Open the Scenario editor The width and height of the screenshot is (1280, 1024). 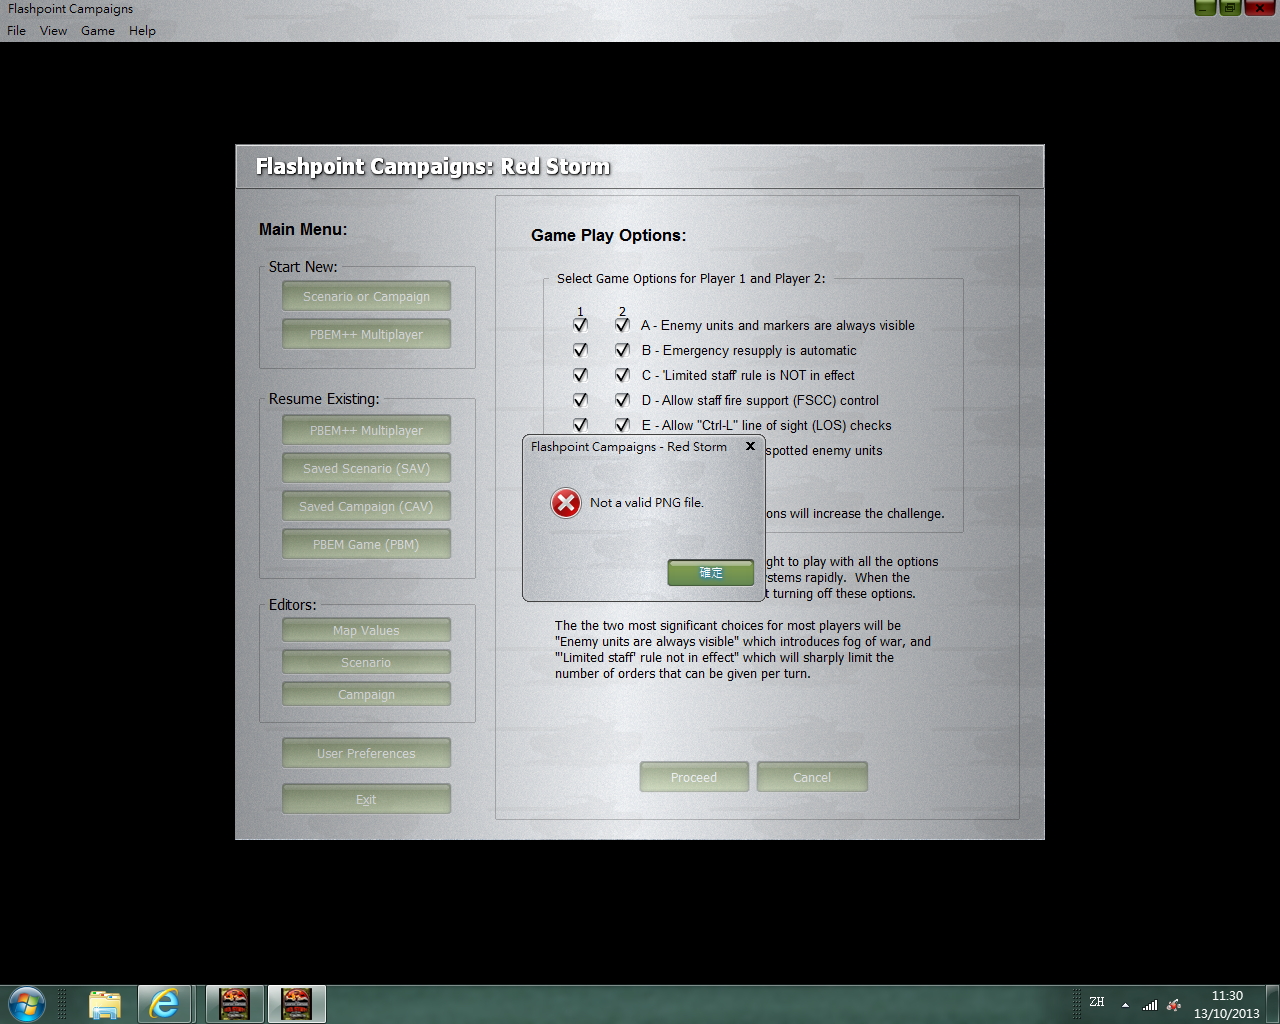(x=366, y=662)
